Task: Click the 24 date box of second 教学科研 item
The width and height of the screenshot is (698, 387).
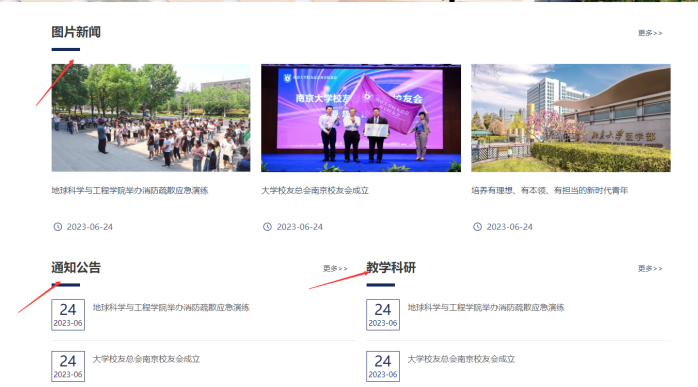Action: (383, 366)
